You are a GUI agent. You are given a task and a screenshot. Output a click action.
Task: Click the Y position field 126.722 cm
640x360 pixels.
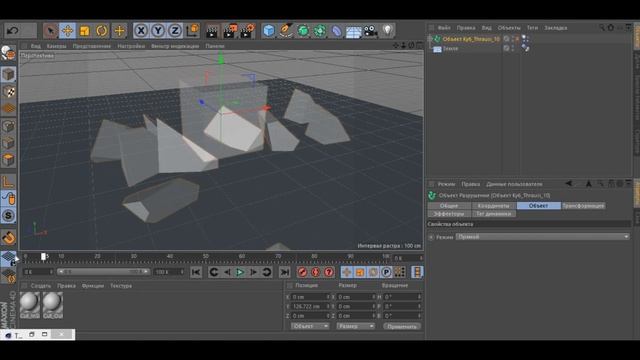coord(311,307)
